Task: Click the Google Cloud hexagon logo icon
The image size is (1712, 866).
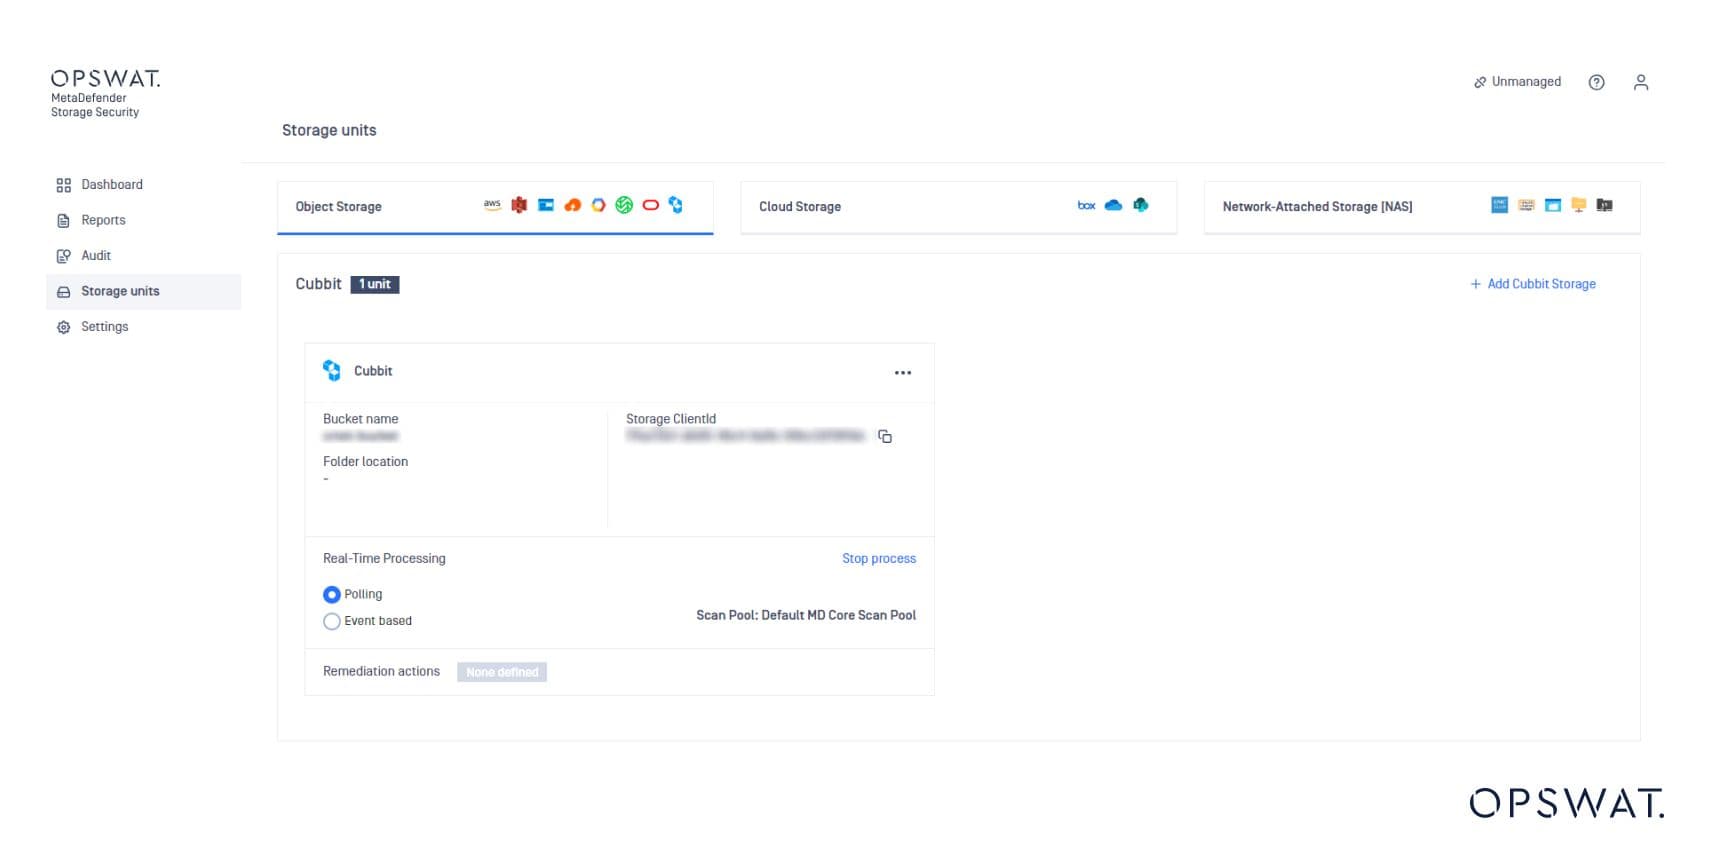Action: 598,205
